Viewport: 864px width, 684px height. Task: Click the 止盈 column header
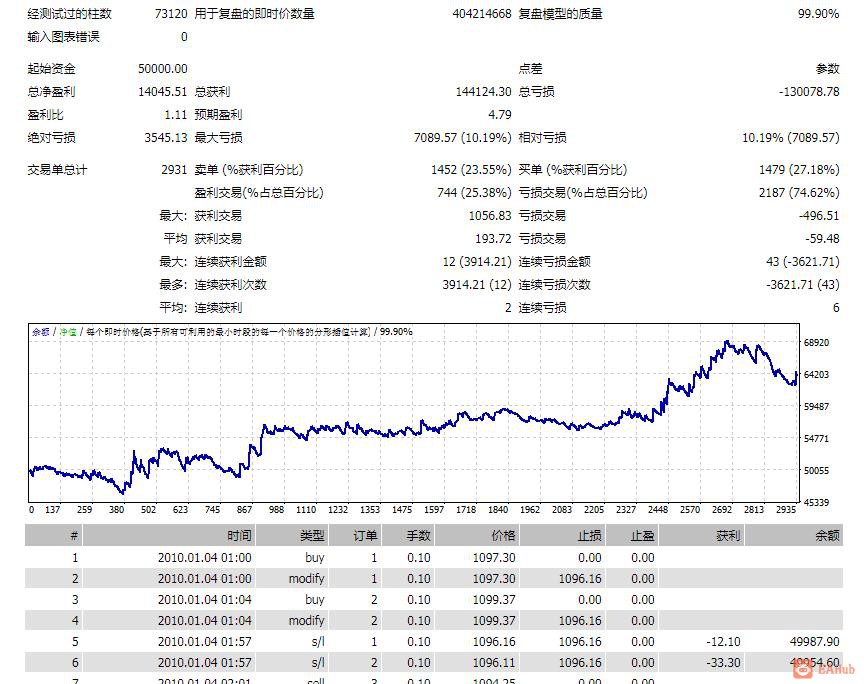(x=641, y=535)
